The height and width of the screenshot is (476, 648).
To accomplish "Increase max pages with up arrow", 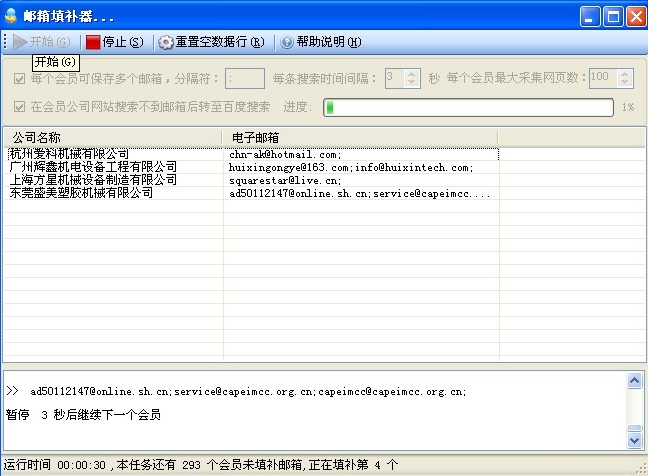I will point(624,74).
